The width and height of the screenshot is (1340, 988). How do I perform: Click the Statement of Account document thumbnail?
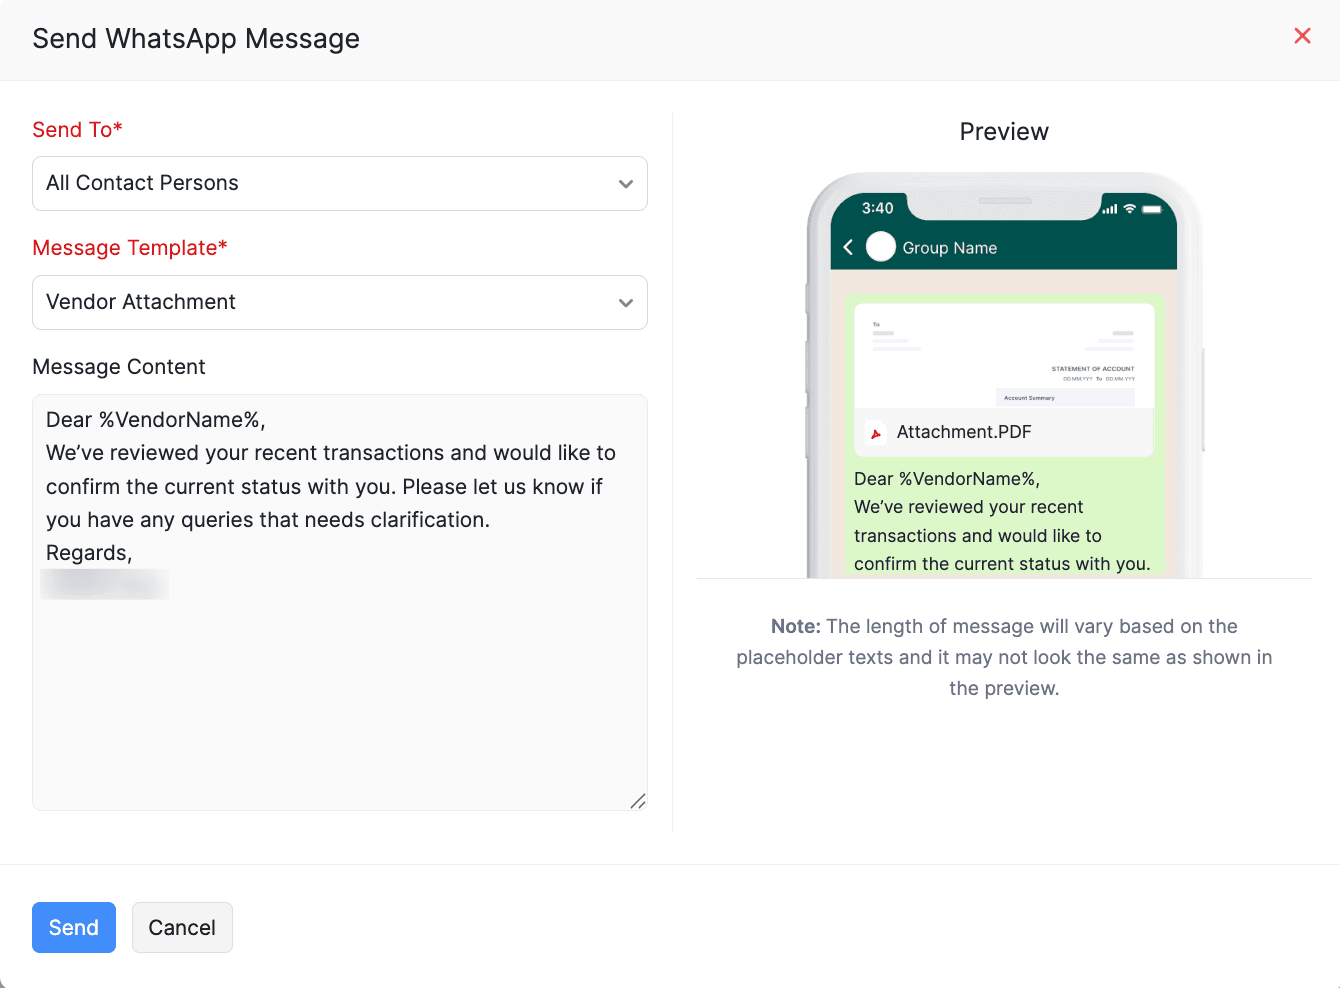tap(1003, 355)
